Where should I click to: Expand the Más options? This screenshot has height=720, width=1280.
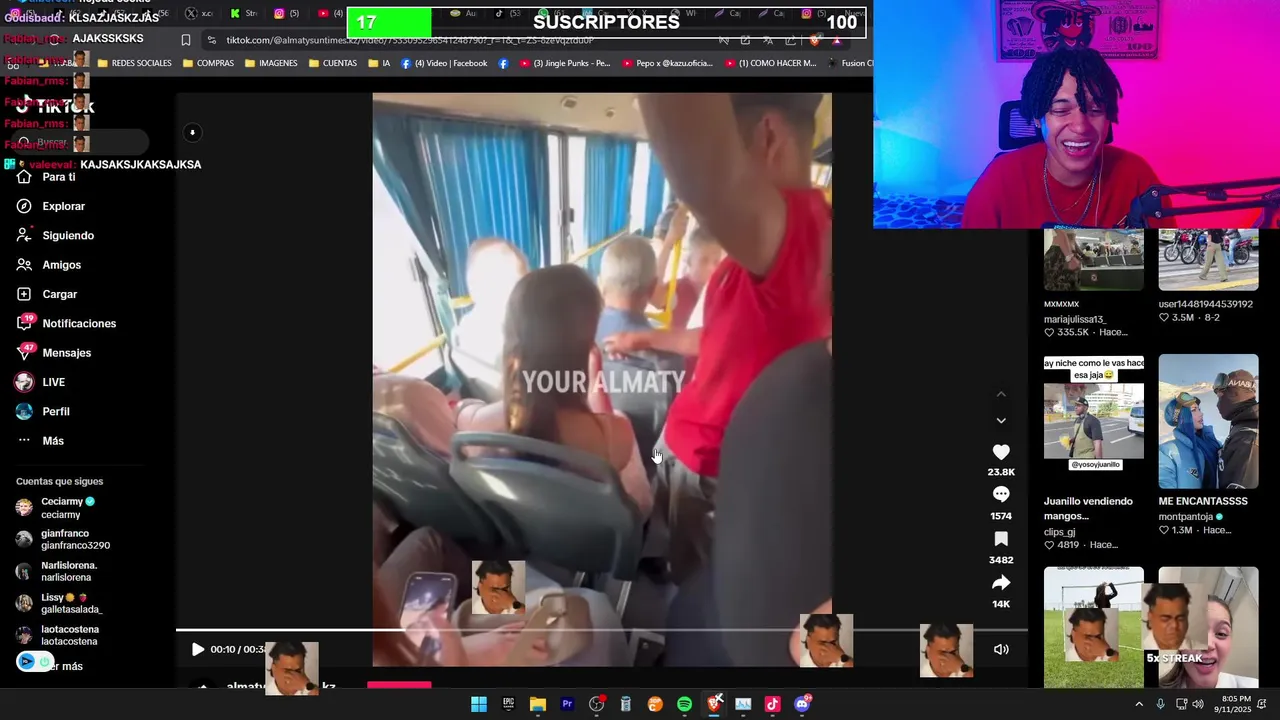point(40,441)
